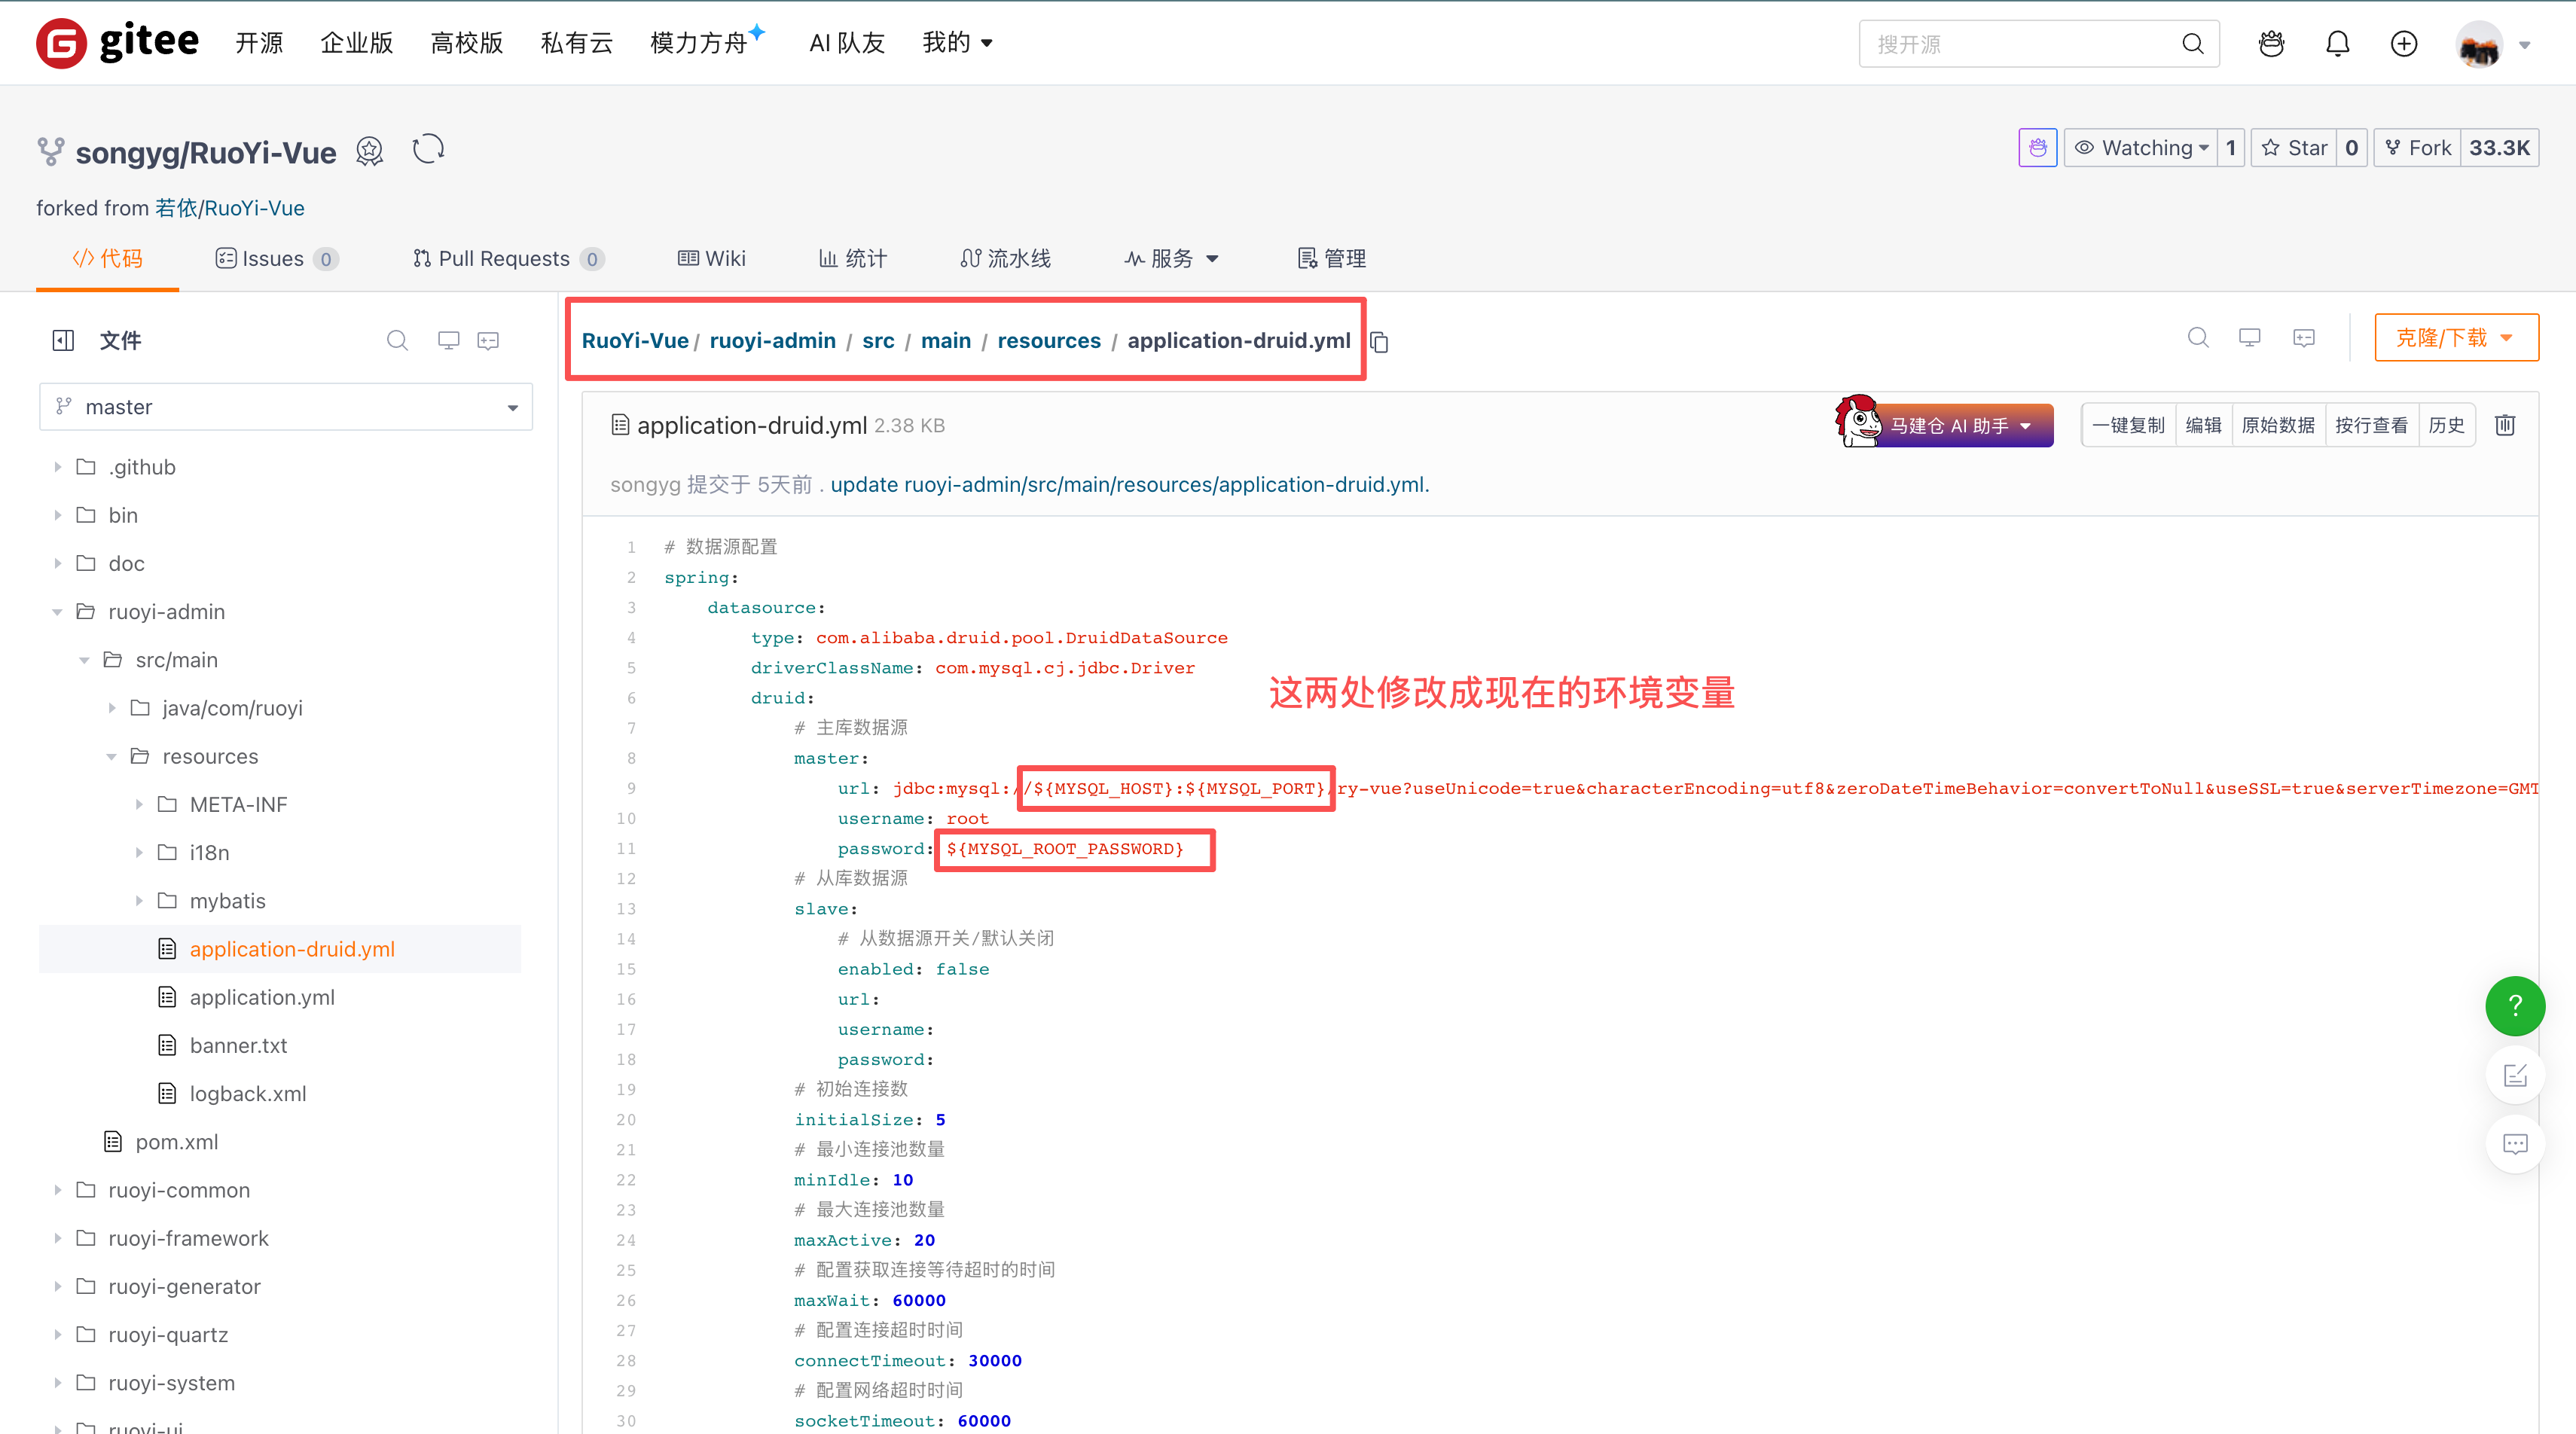This screenshot has height=1434, width=2576.
Task: Click the monitor icon above file viewer
Action: (x=2249, y=337)
